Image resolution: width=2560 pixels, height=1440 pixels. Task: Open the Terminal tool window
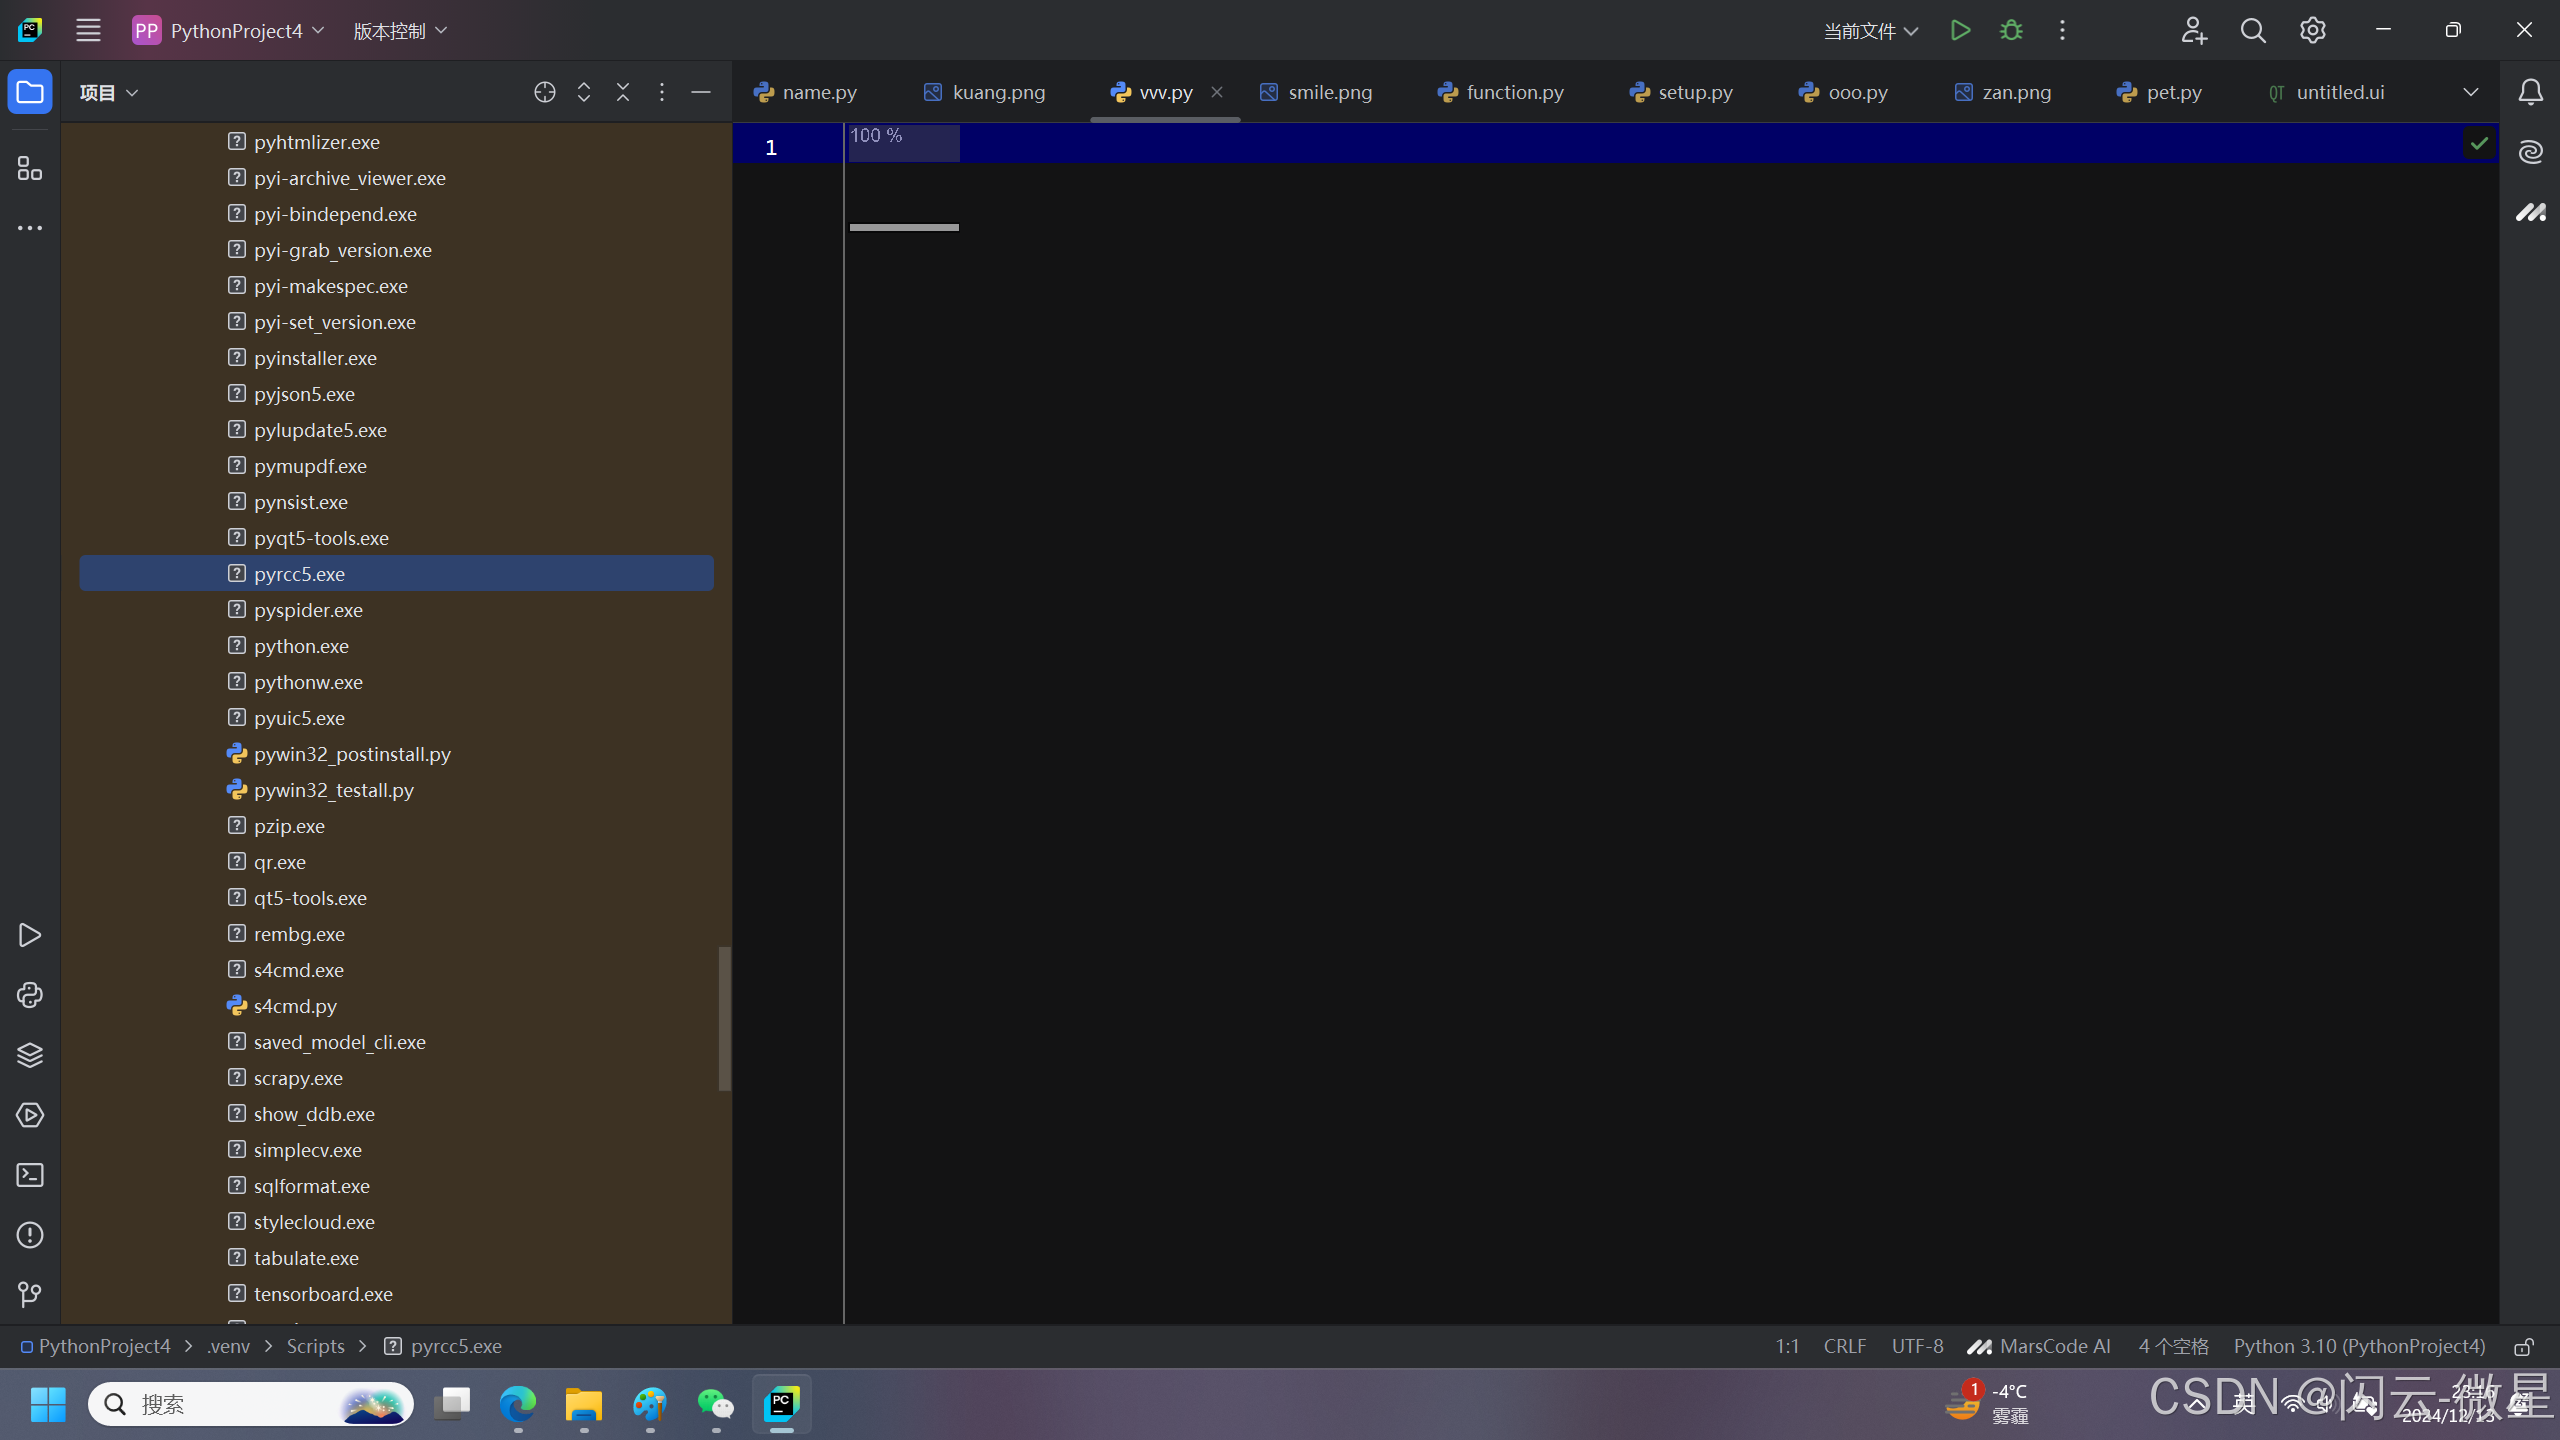click(x=30, y=1175)
